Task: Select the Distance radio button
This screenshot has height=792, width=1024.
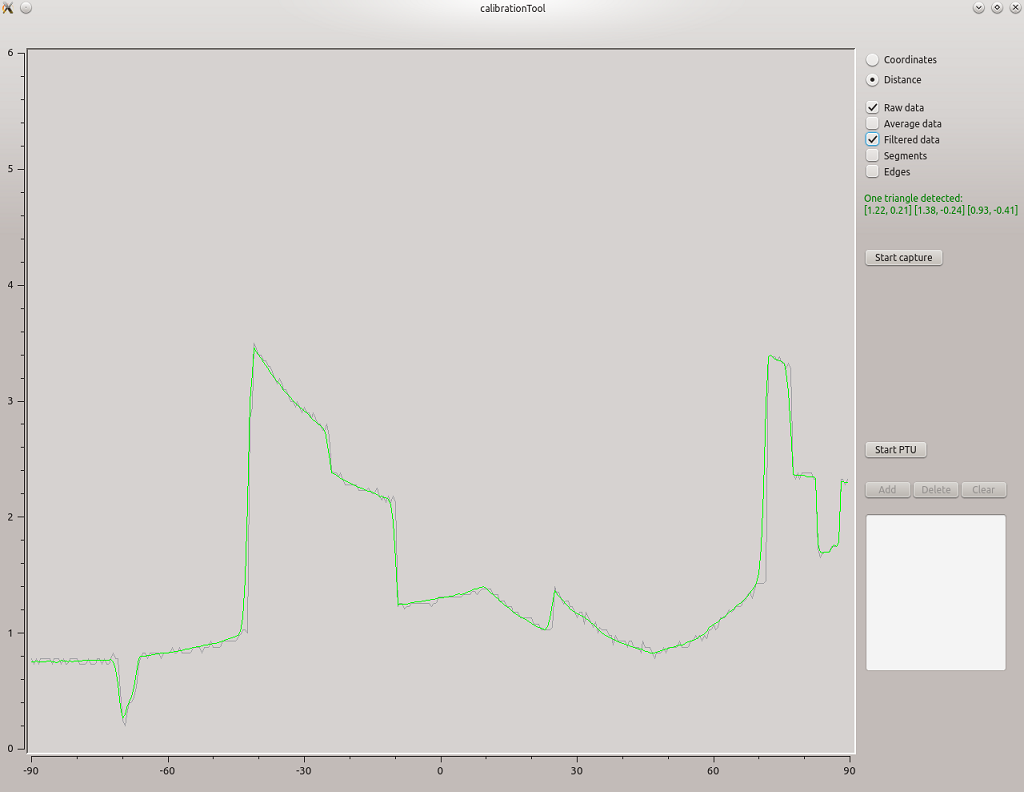Action: [873, 80]
